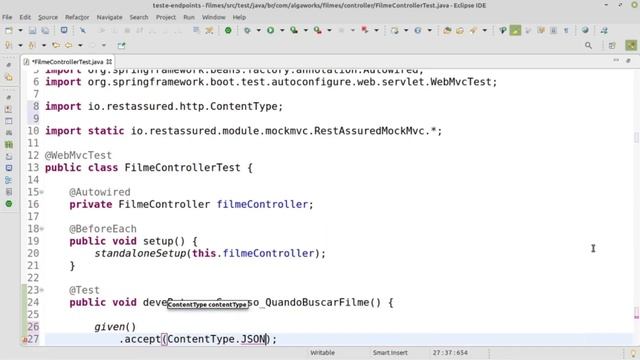The height and width of the screenshot is (360, 640).
Task: Open the Help menu
Action: click(x=239, y=17)
